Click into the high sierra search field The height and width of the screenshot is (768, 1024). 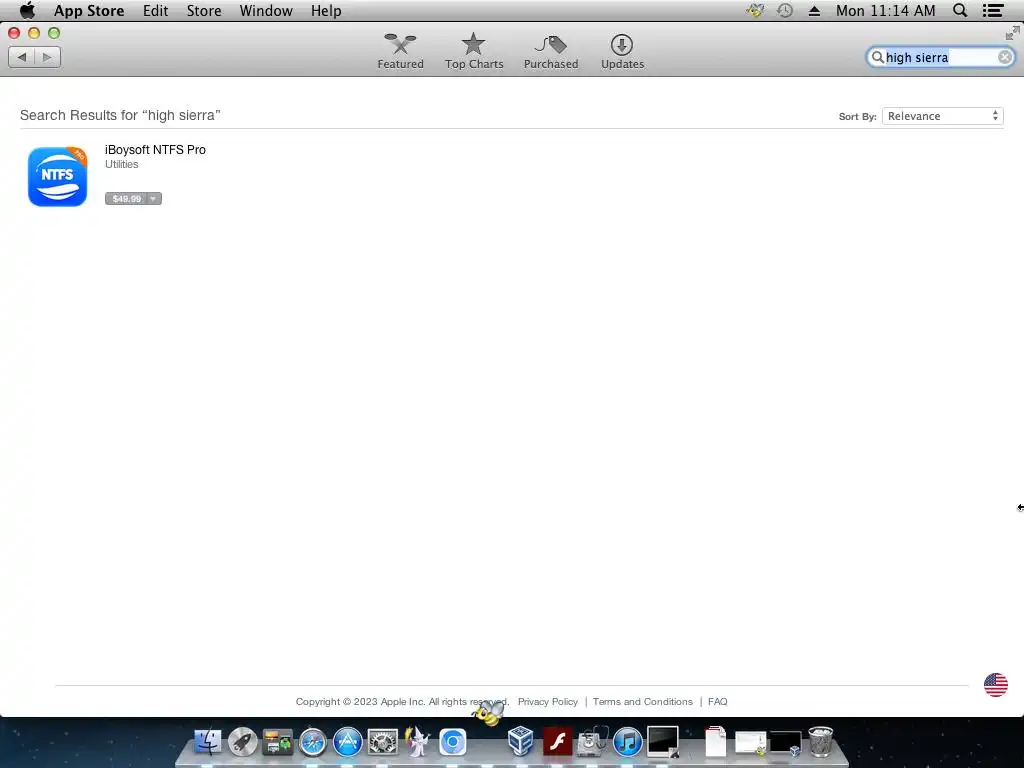pos(940,57)
